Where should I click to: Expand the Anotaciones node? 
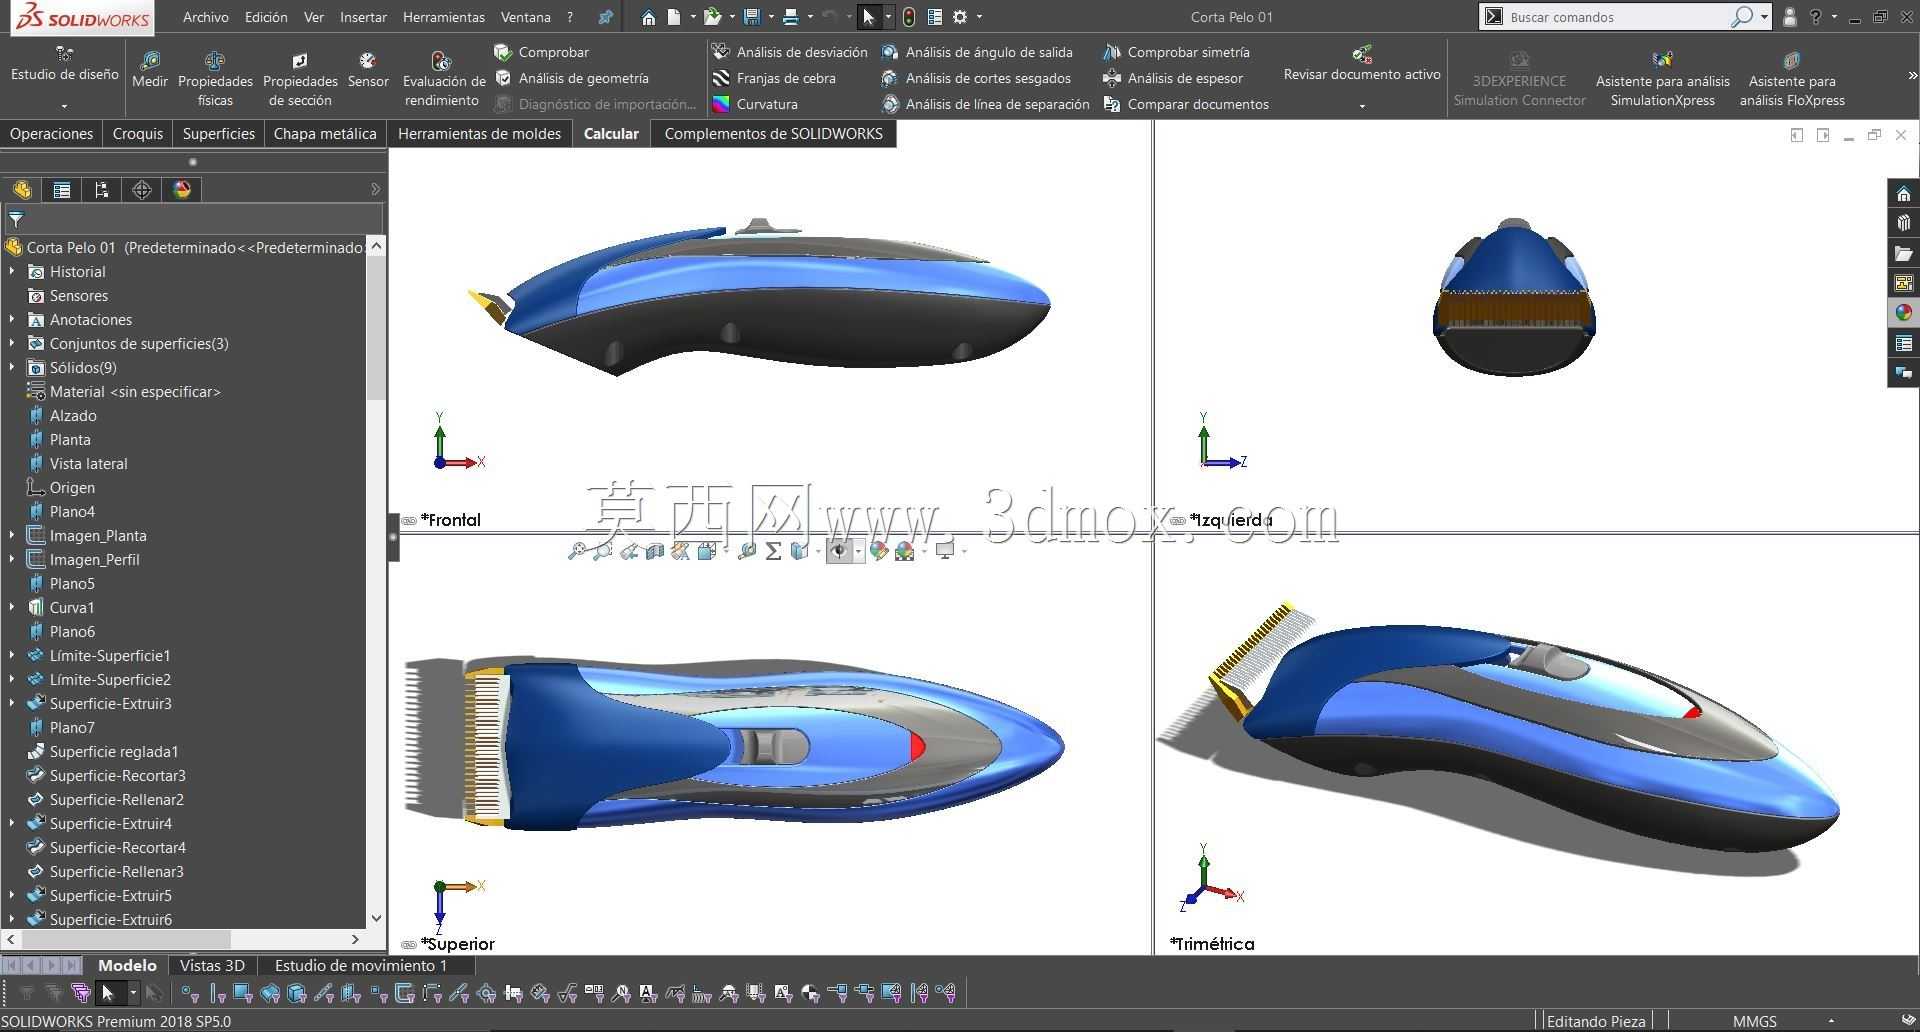(x=12, y=319)
